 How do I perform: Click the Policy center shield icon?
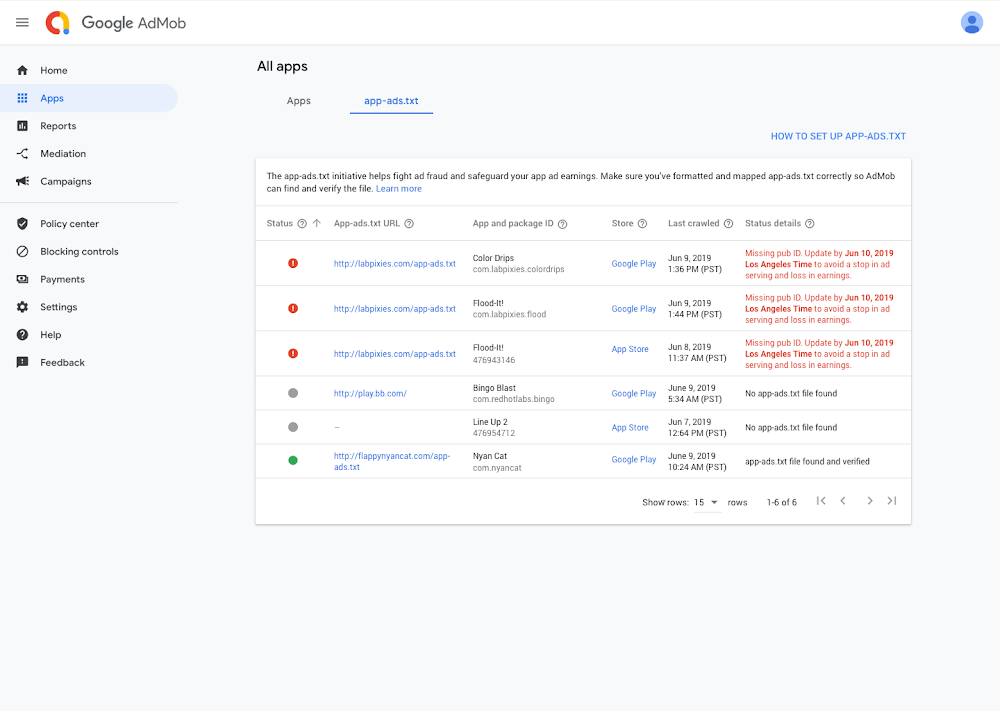(x=22, y=224)
